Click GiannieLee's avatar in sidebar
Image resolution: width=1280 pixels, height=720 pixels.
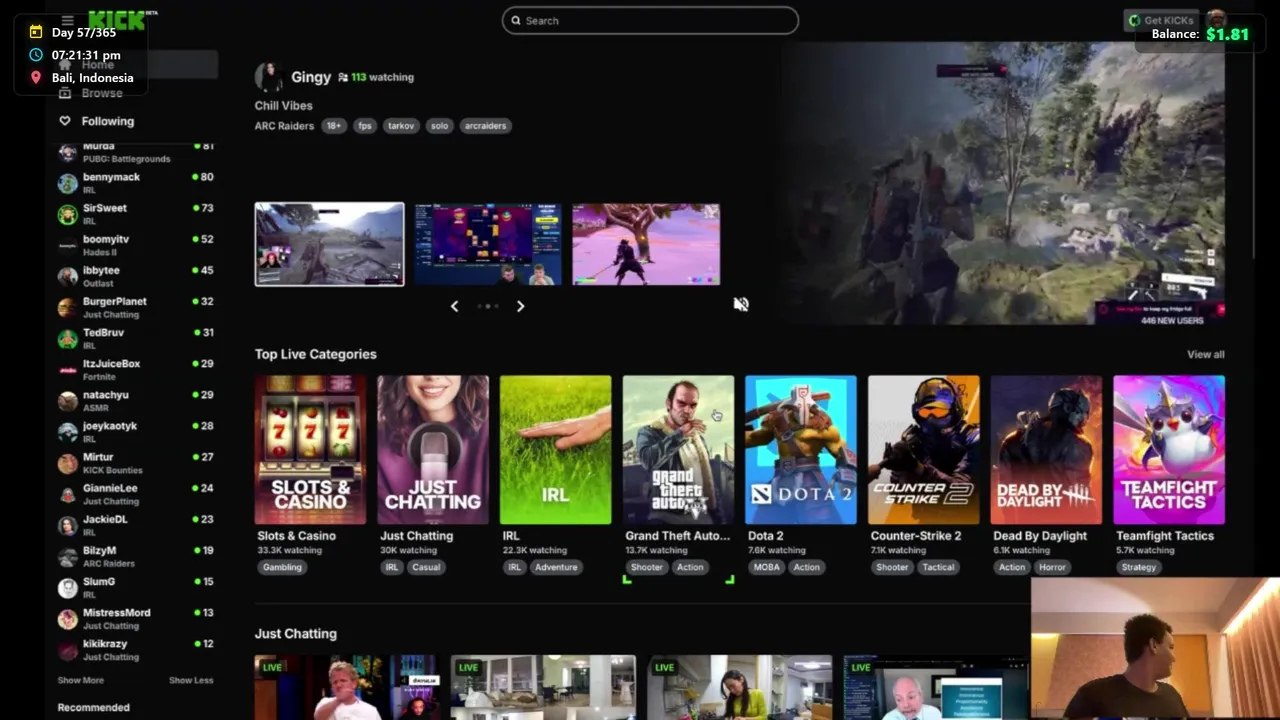pyautogui.click(x=67, y=494)
